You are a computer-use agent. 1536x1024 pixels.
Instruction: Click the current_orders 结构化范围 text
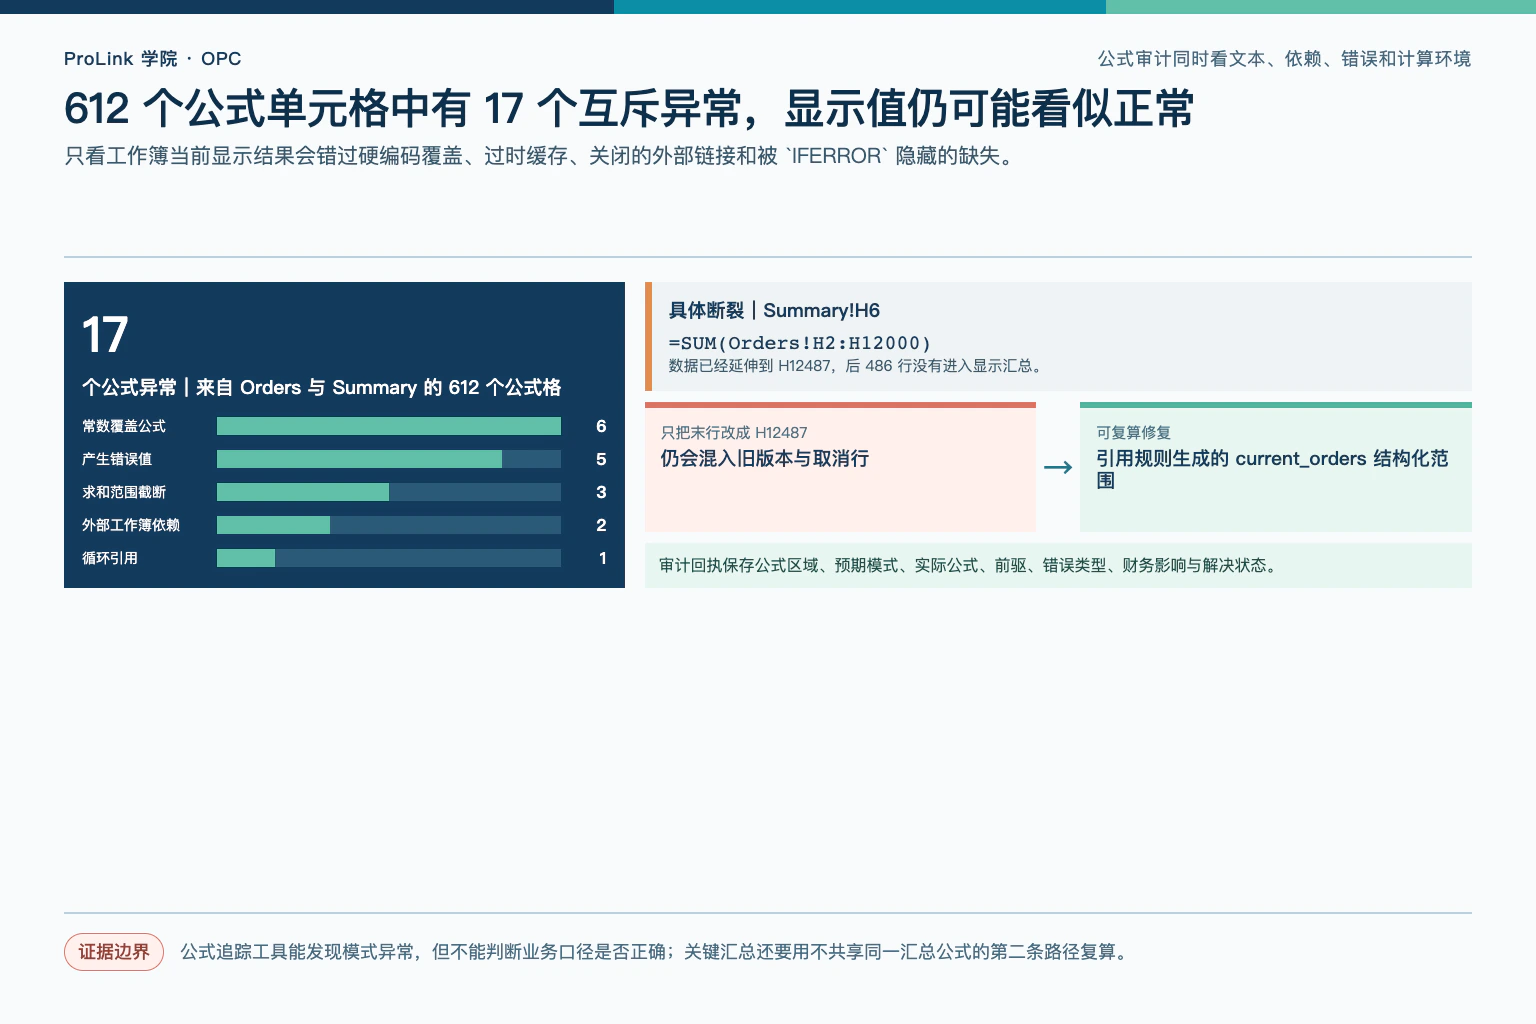(1272, 469)
